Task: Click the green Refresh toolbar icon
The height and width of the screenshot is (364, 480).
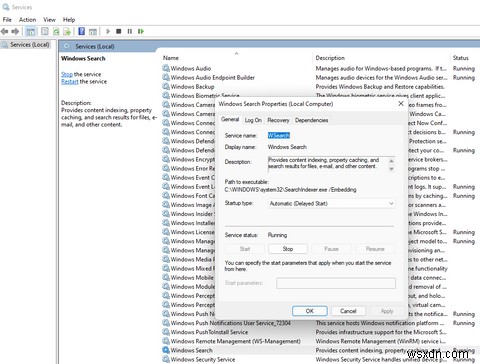Action: point(56,31)
